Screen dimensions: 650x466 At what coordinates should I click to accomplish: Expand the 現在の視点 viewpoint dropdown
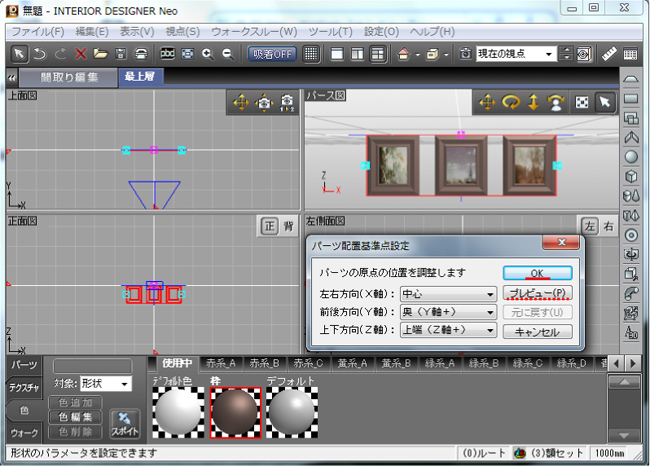click(549, 53)
